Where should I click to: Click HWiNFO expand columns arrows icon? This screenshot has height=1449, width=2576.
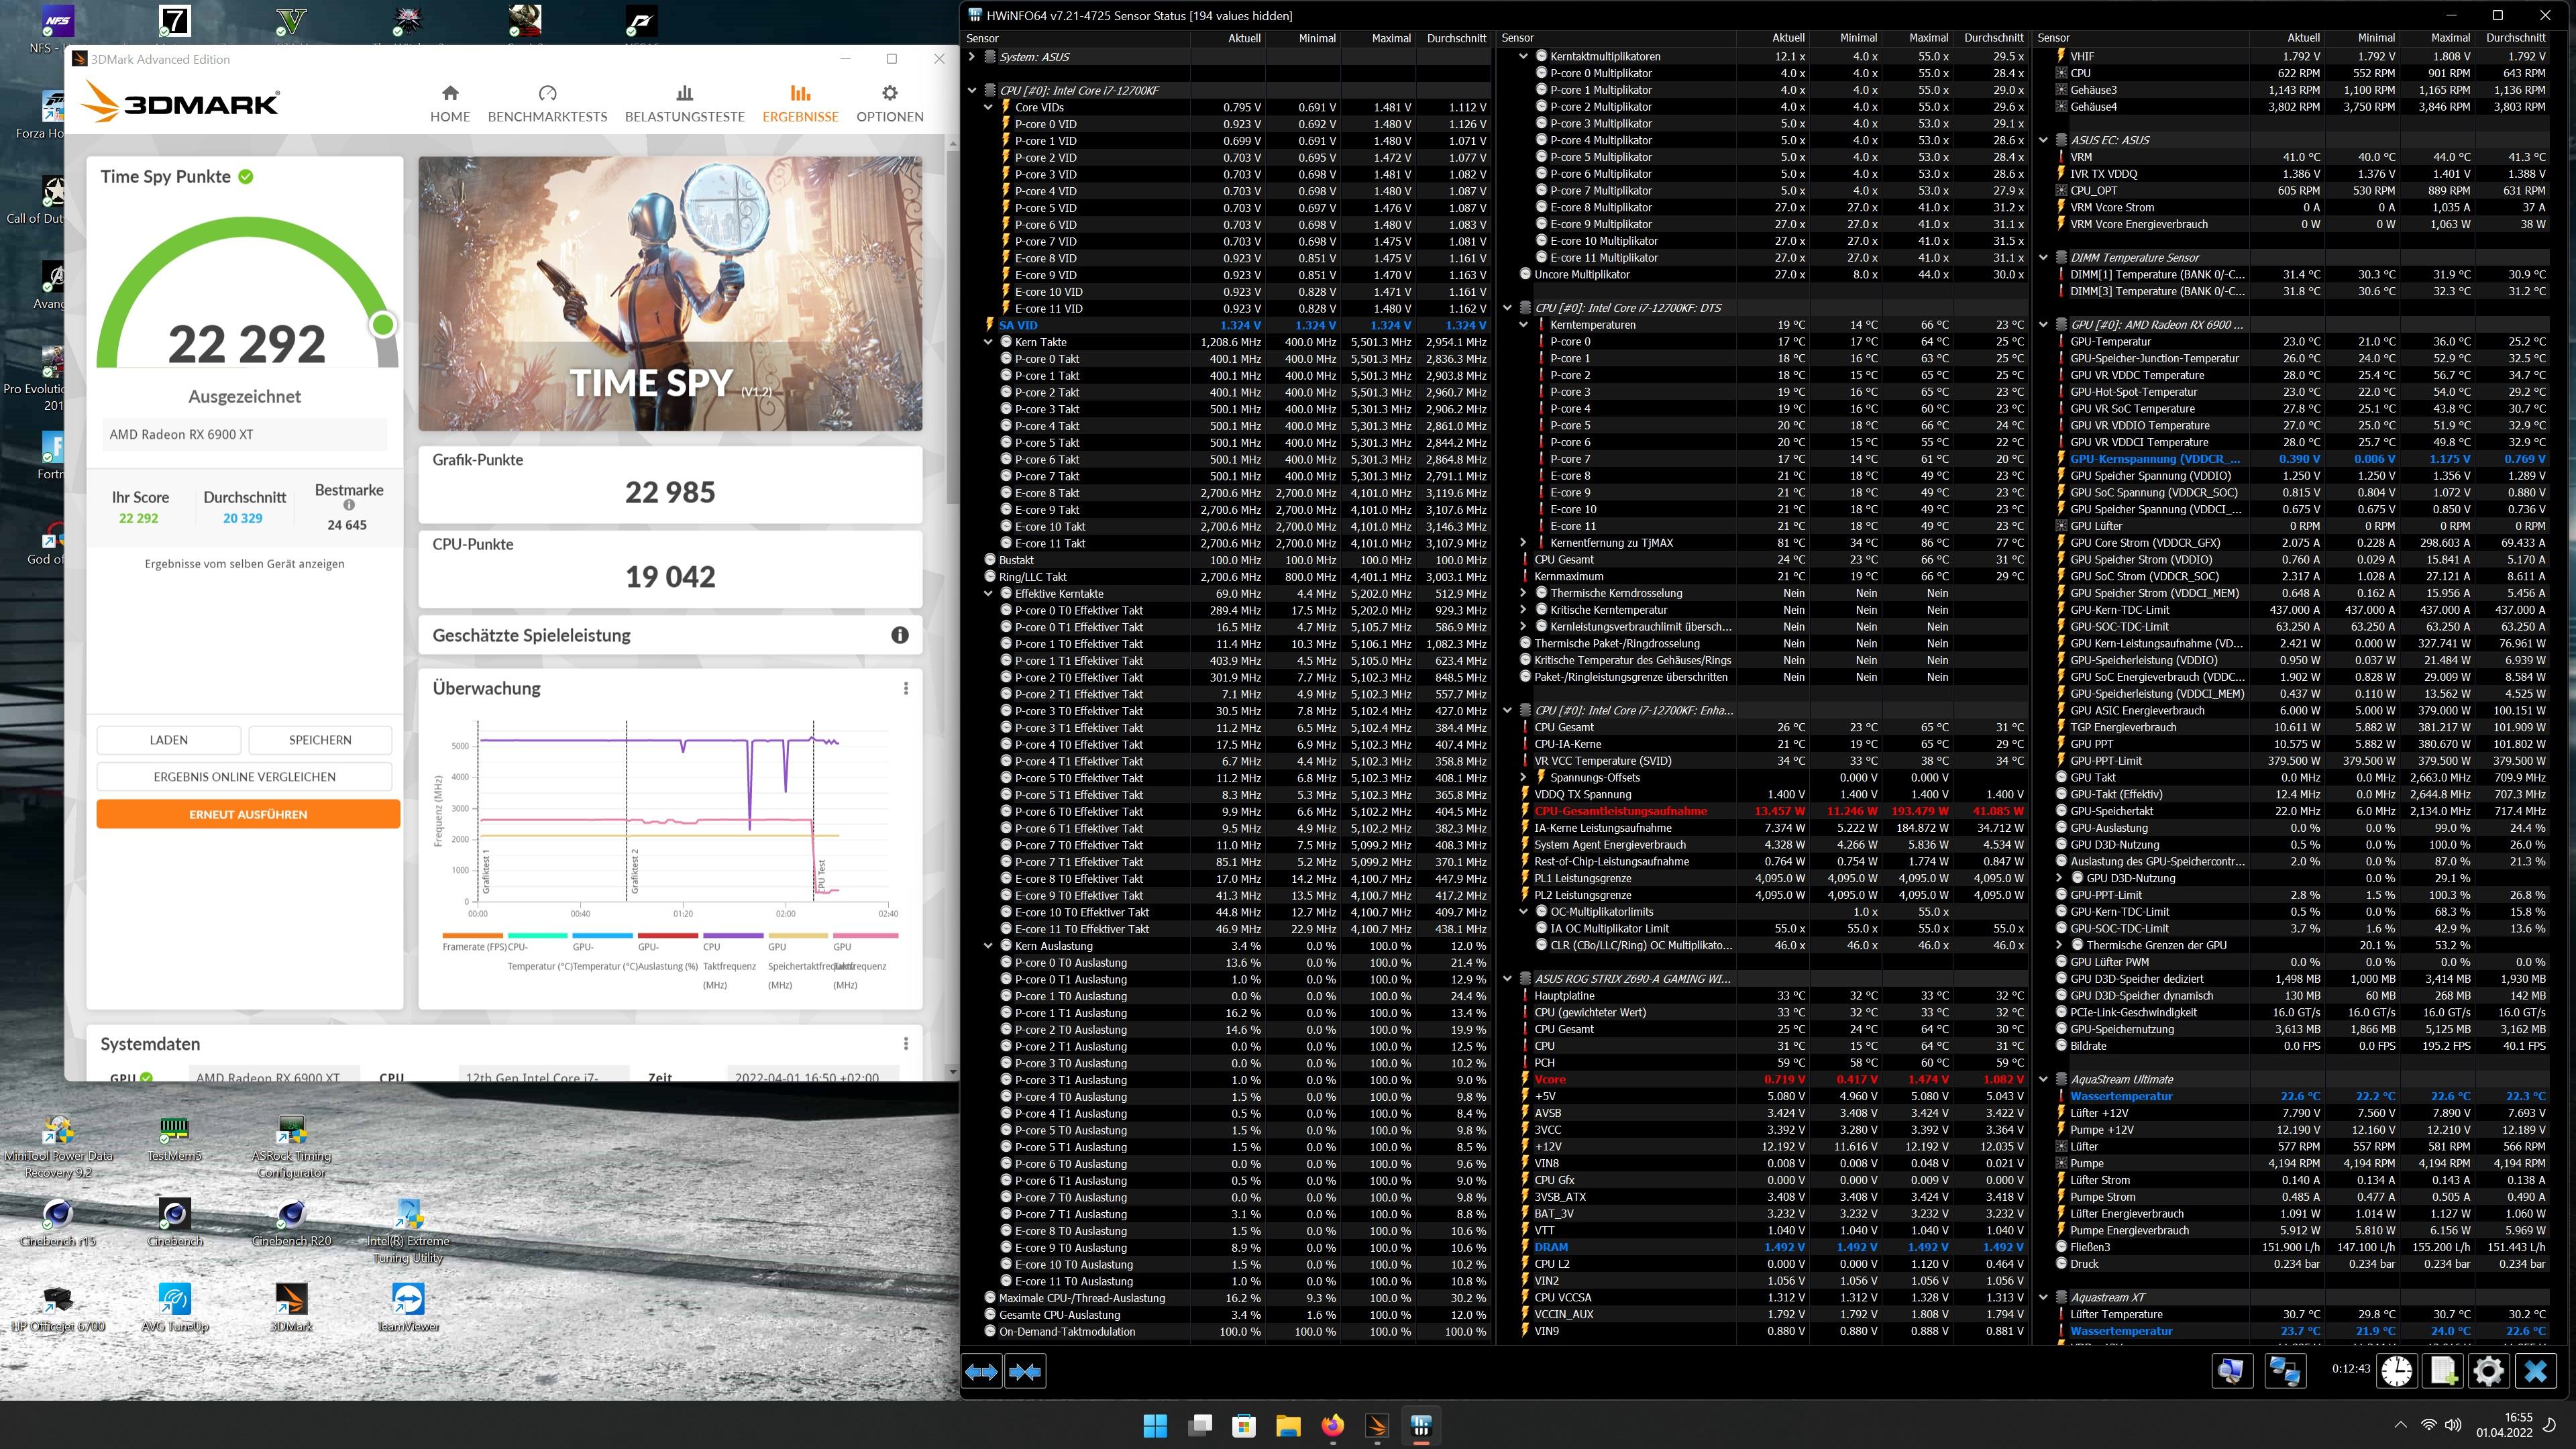(x=981, y=1371)
